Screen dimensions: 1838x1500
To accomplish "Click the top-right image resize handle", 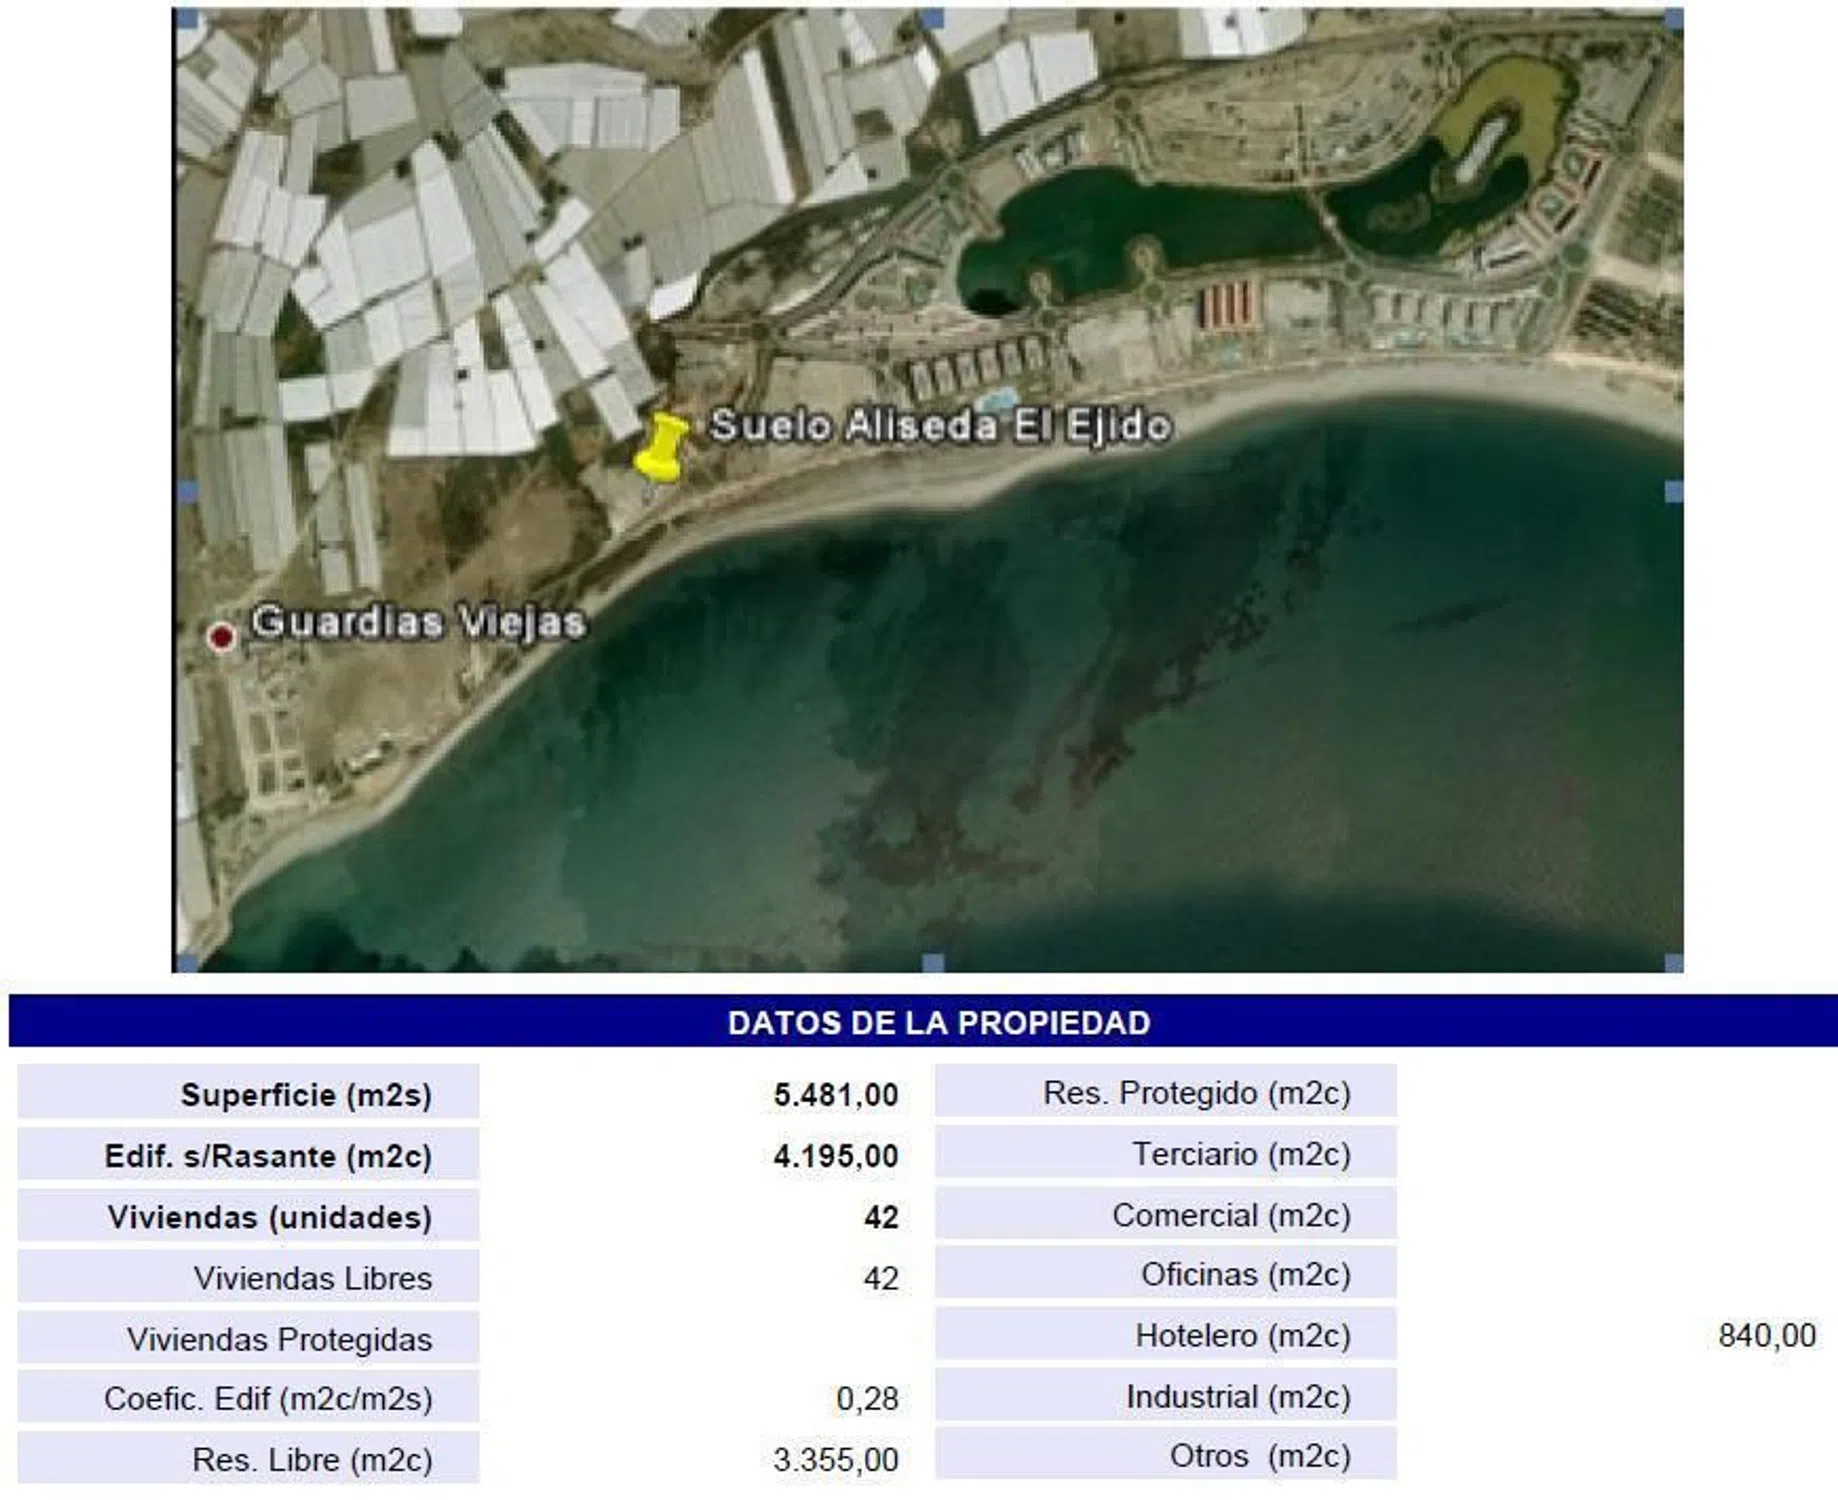I will (1673, 18).
